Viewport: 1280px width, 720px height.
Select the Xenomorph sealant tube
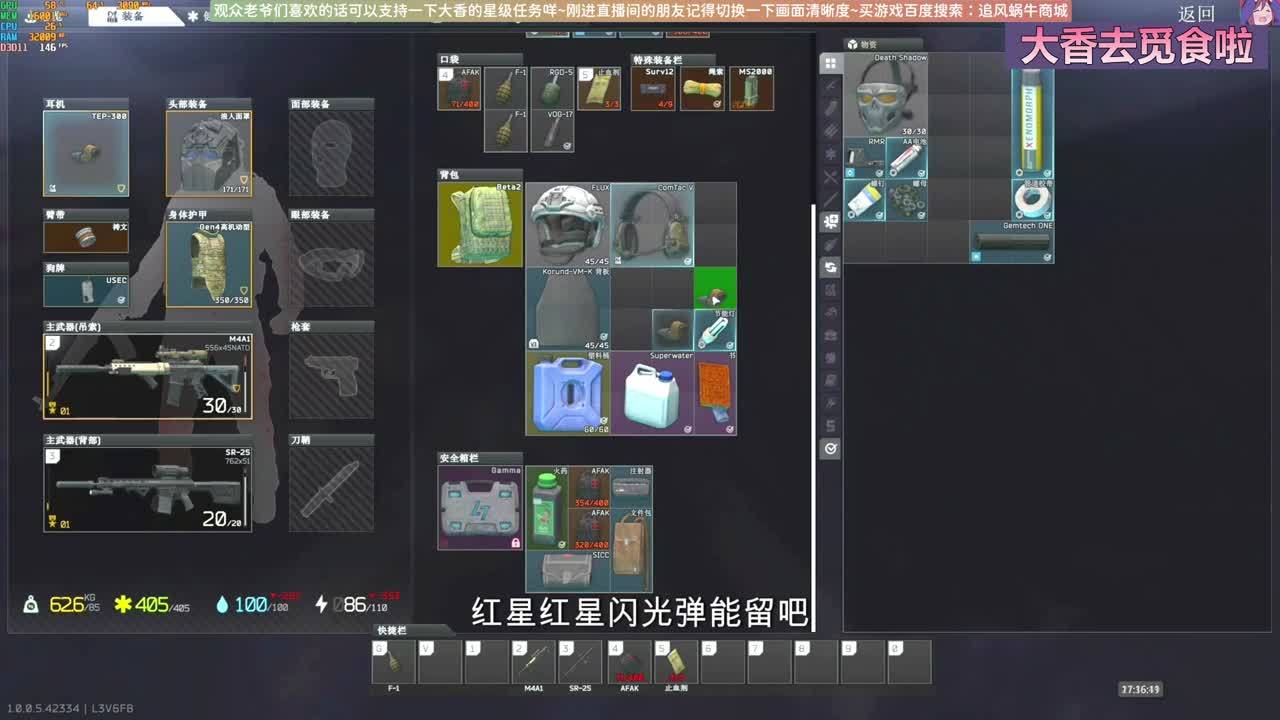click(1033, 116)
